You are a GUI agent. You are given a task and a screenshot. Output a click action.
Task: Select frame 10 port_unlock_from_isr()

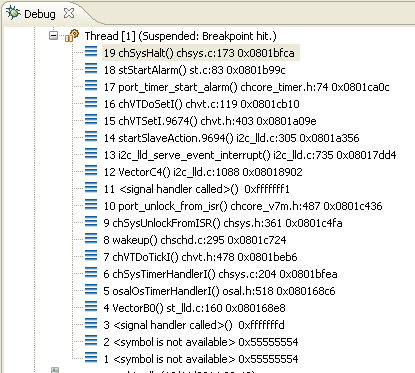pyautogui.click(x=243, y=206)
